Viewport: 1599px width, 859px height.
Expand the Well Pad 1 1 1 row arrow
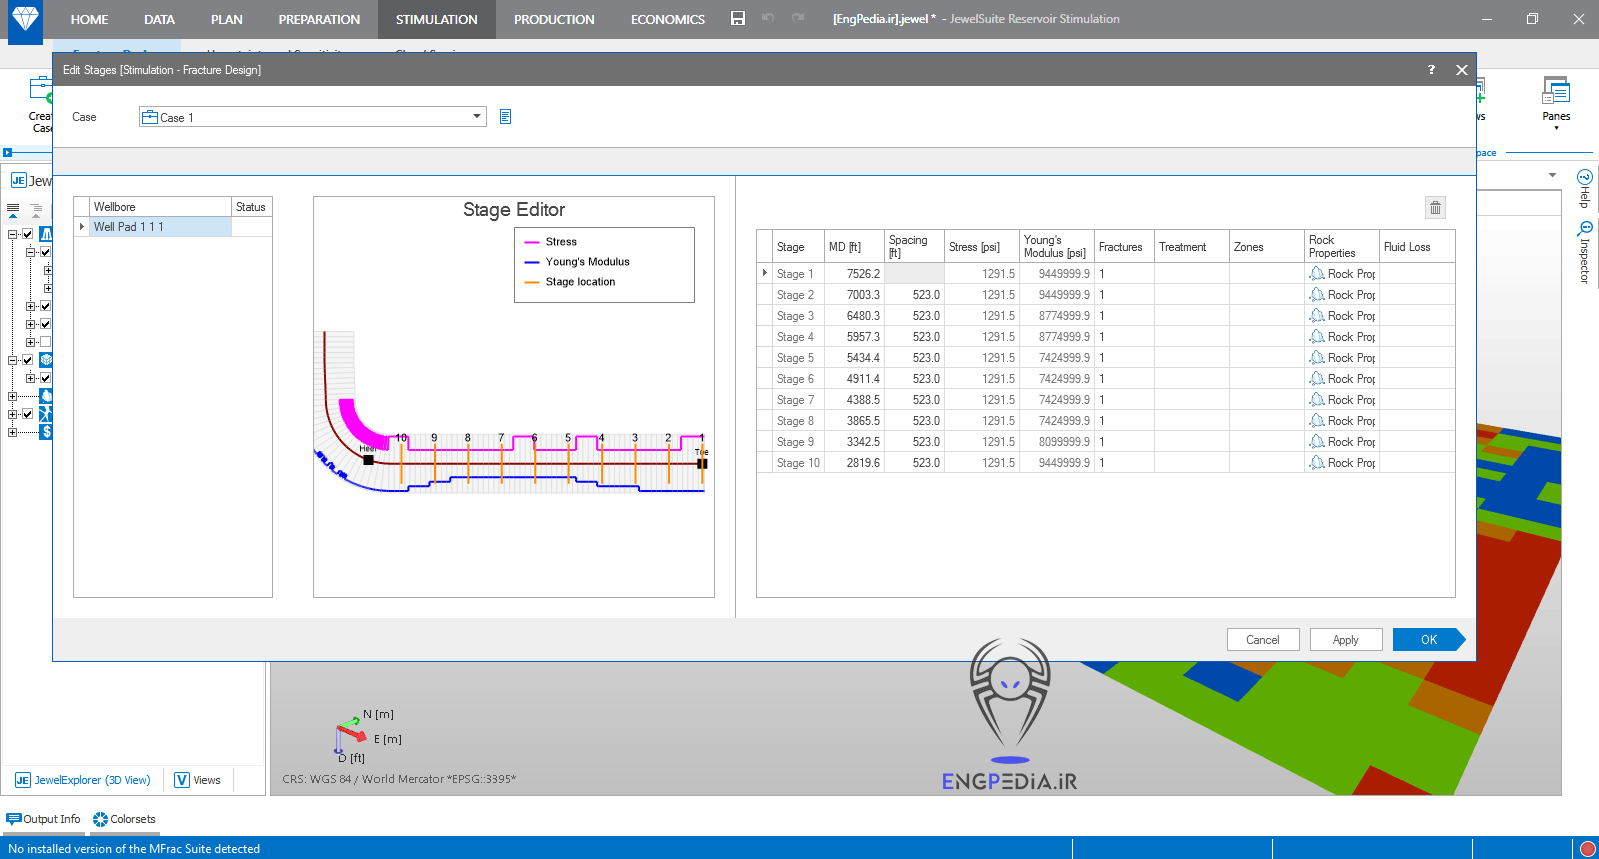[82, 227]
